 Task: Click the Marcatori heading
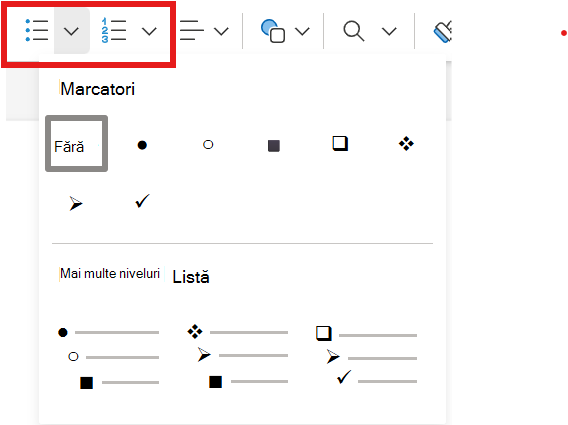[x=98, y=89]
